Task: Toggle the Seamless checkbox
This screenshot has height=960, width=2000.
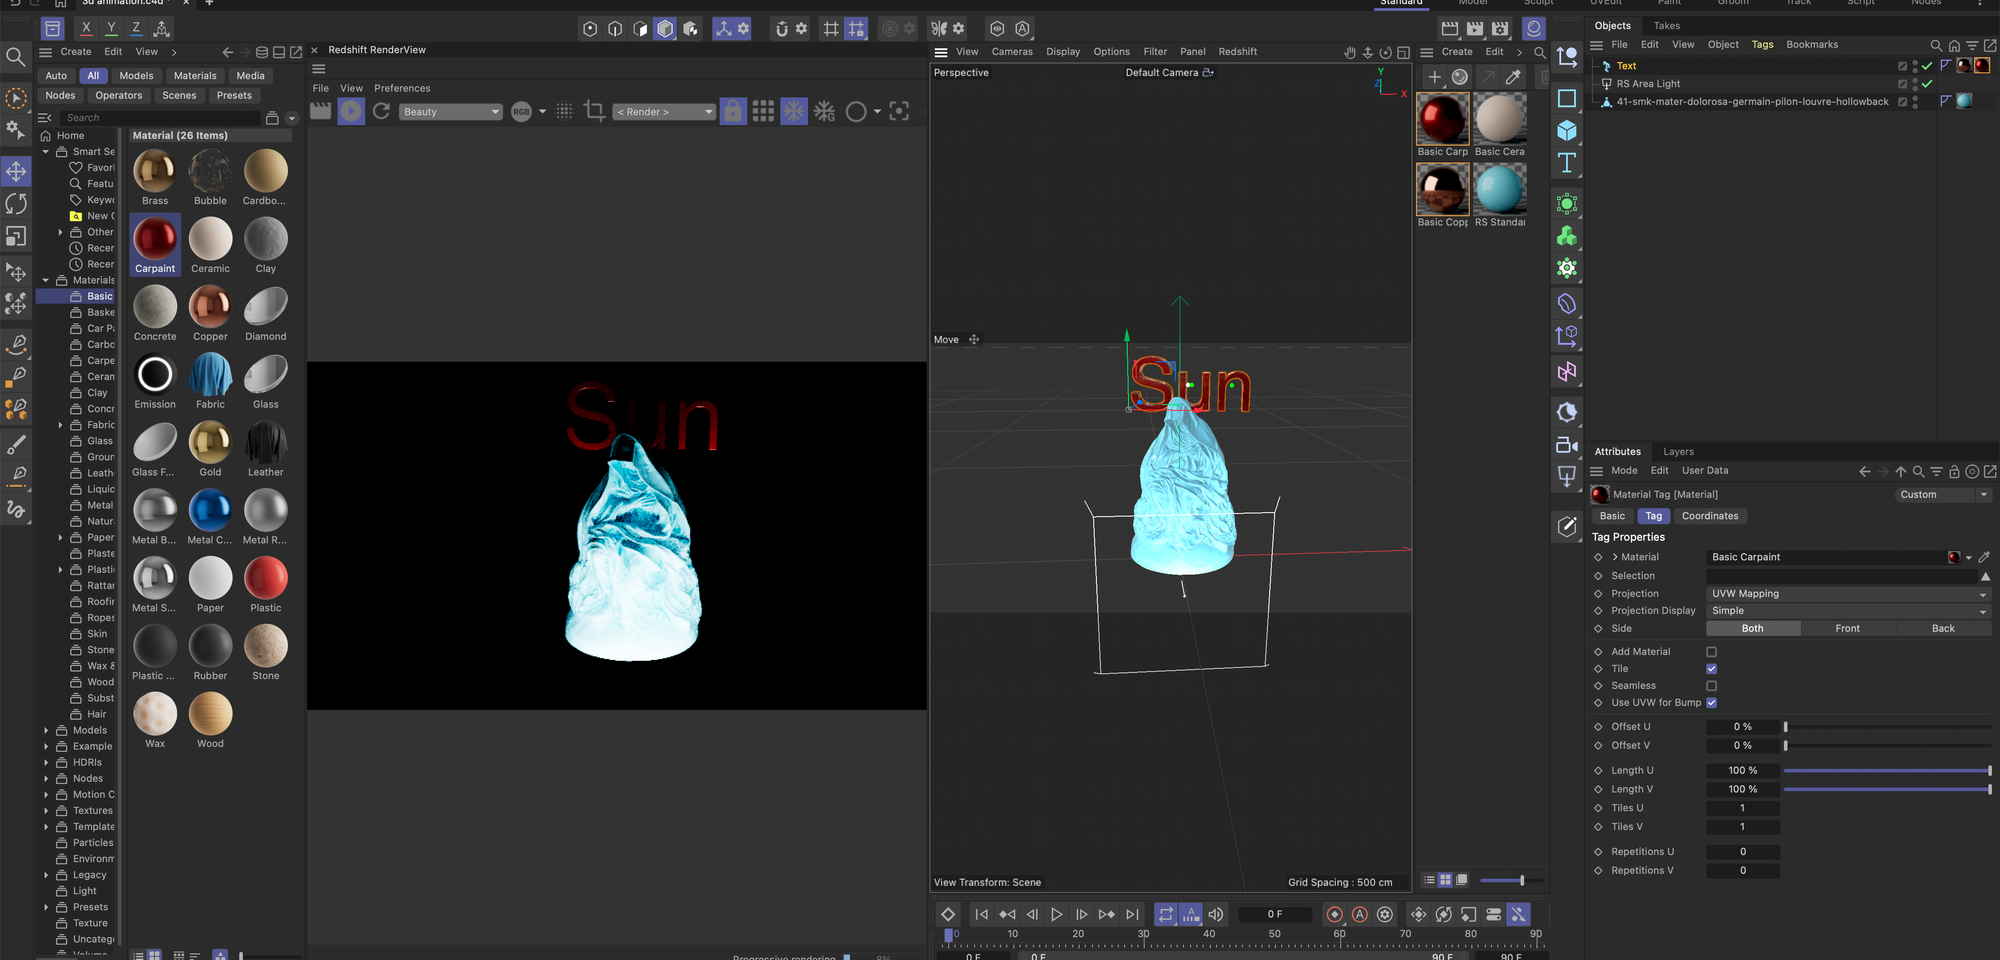Action: (1711, 686)
